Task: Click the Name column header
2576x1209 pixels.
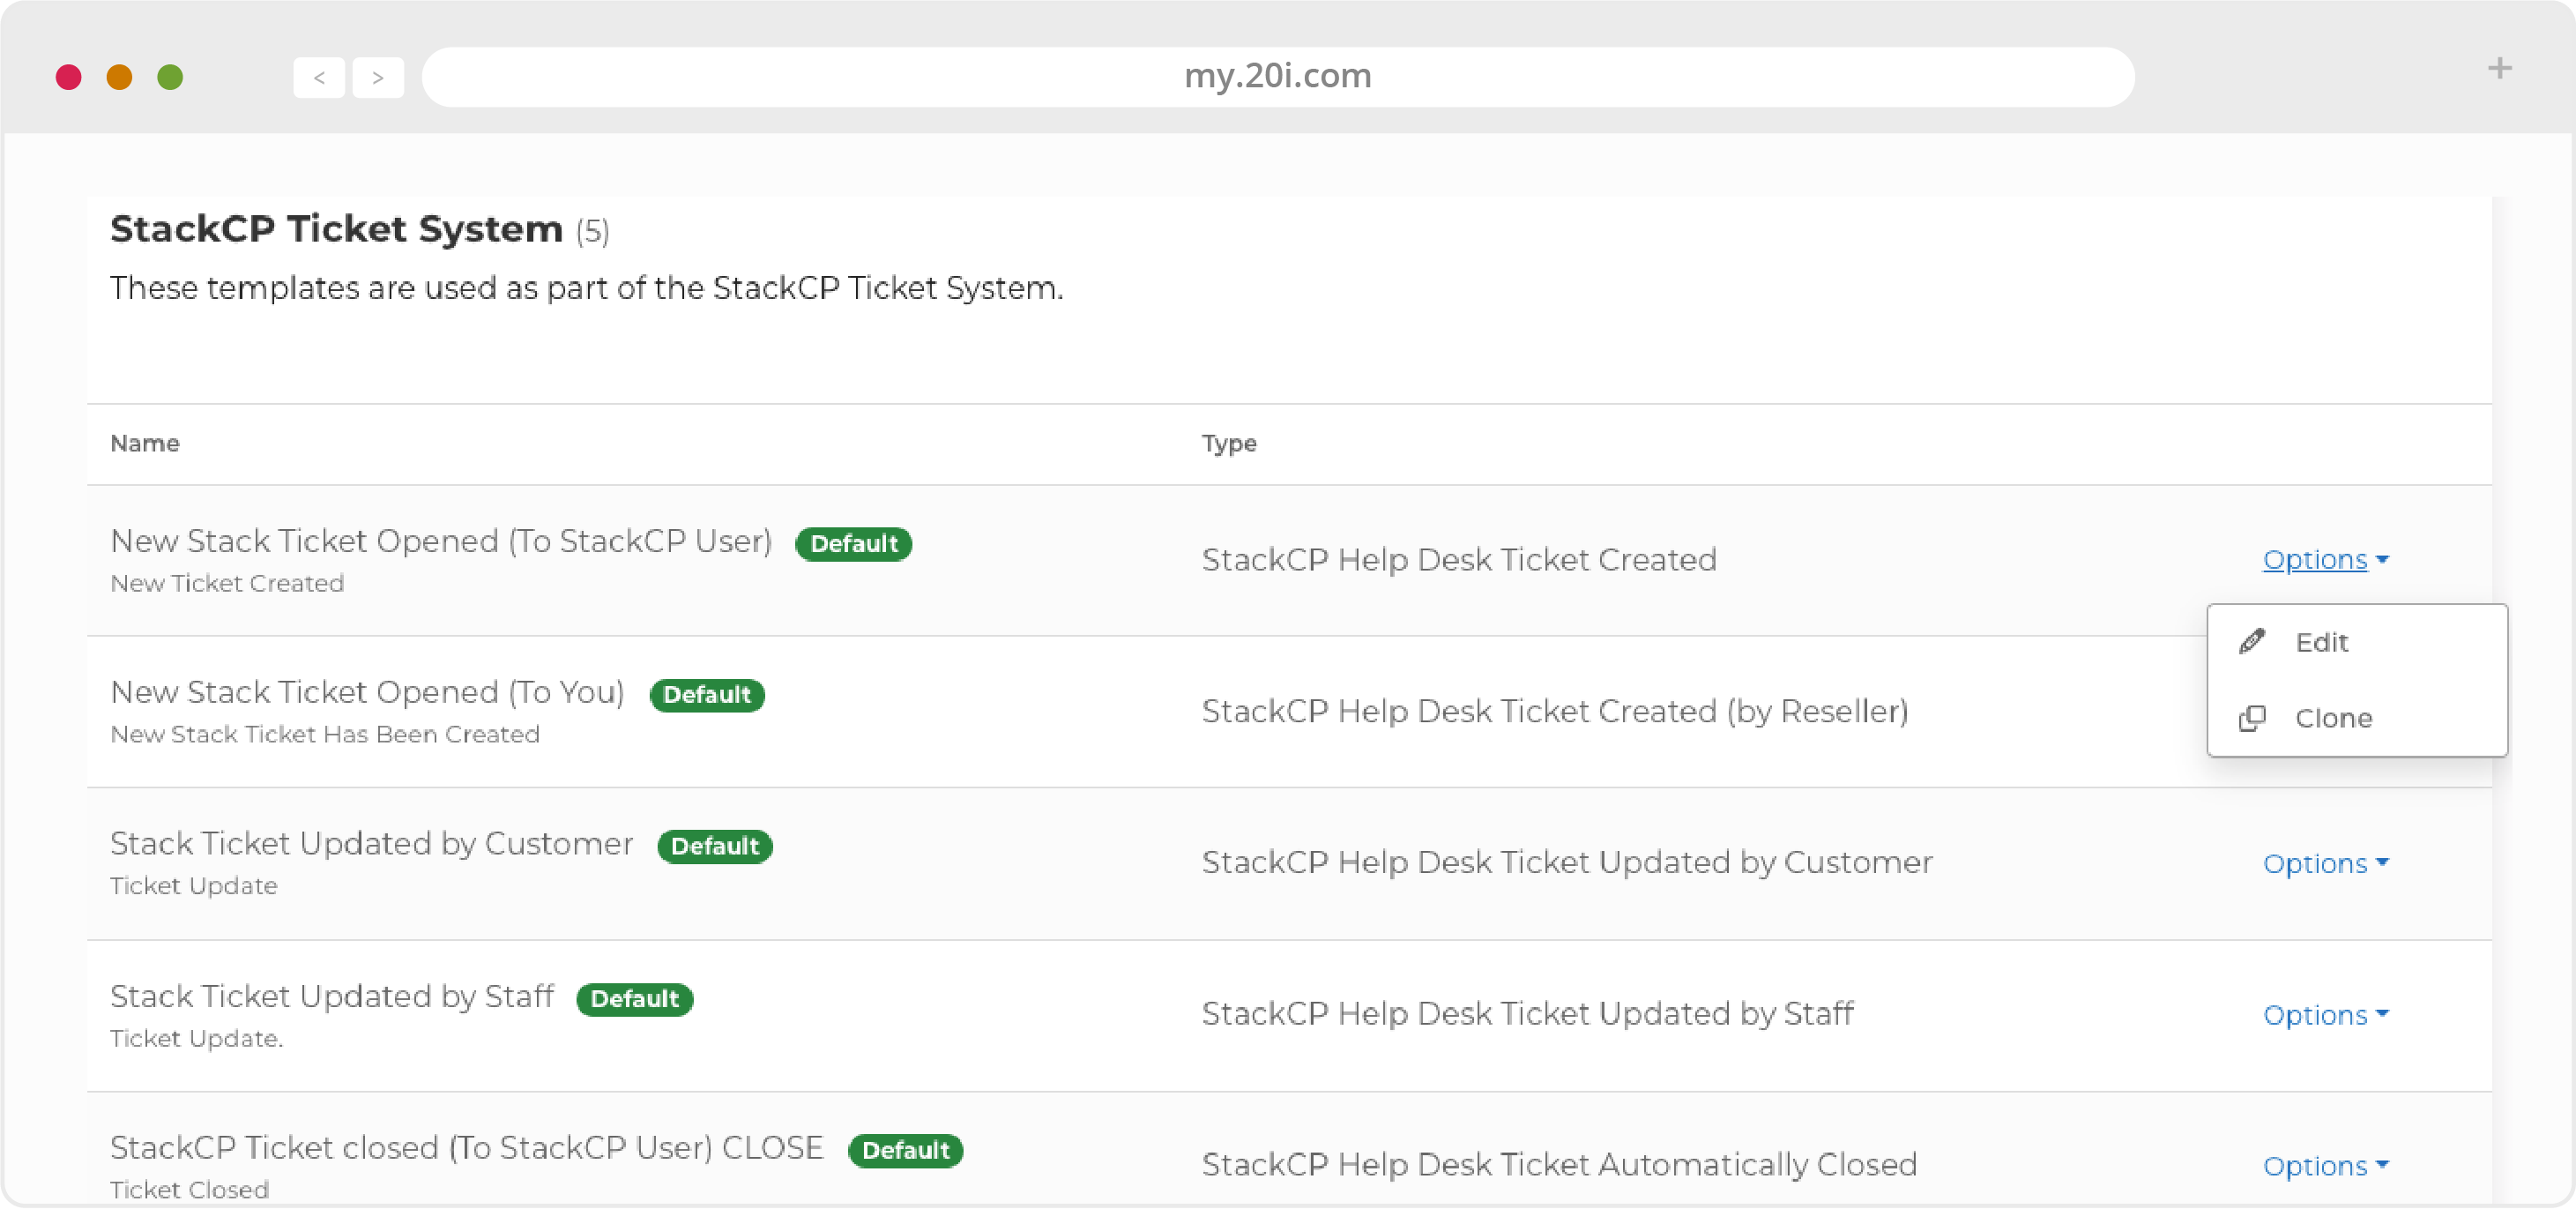Action: [x=145, y=443]
